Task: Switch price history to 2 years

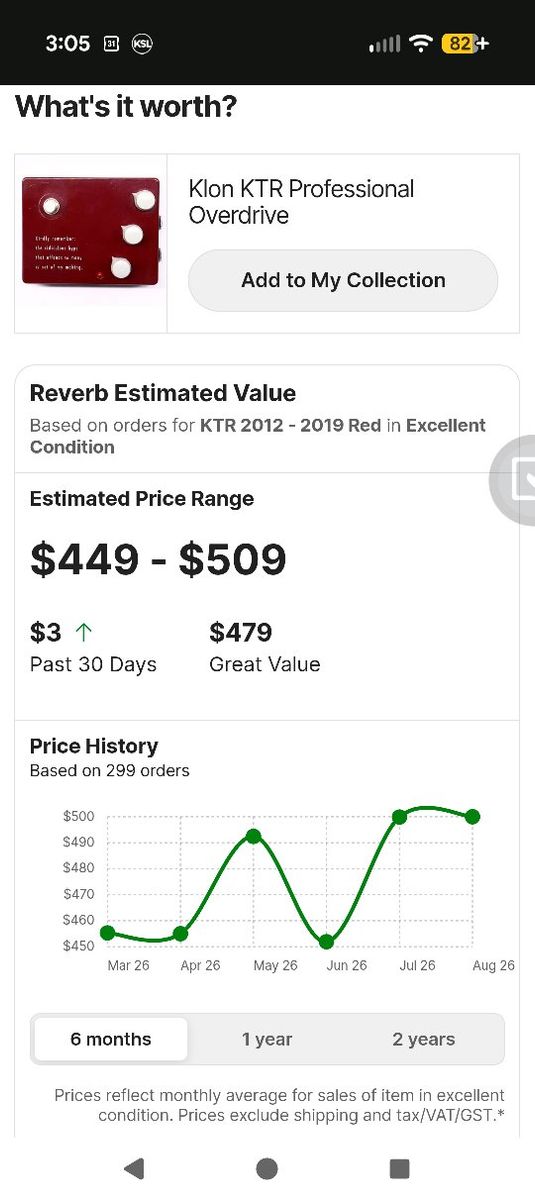Action: (x=423, y=1039)
